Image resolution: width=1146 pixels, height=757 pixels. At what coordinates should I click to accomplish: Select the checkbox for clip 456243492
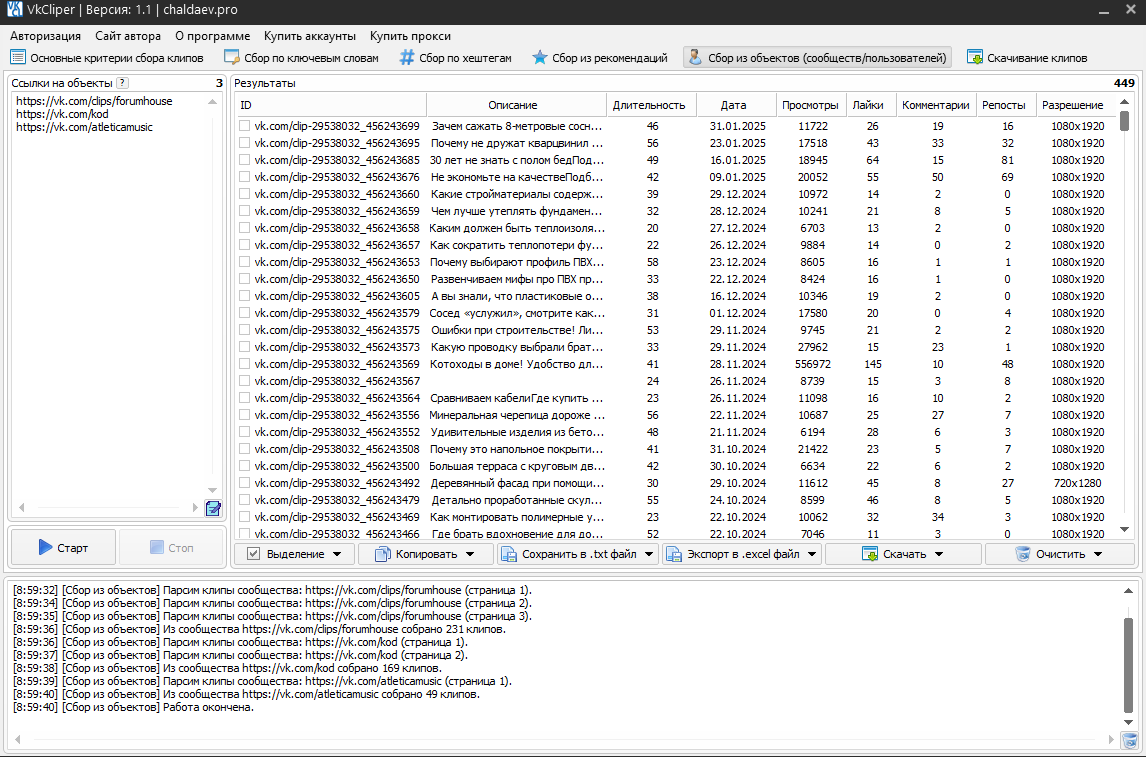(244, 483)
